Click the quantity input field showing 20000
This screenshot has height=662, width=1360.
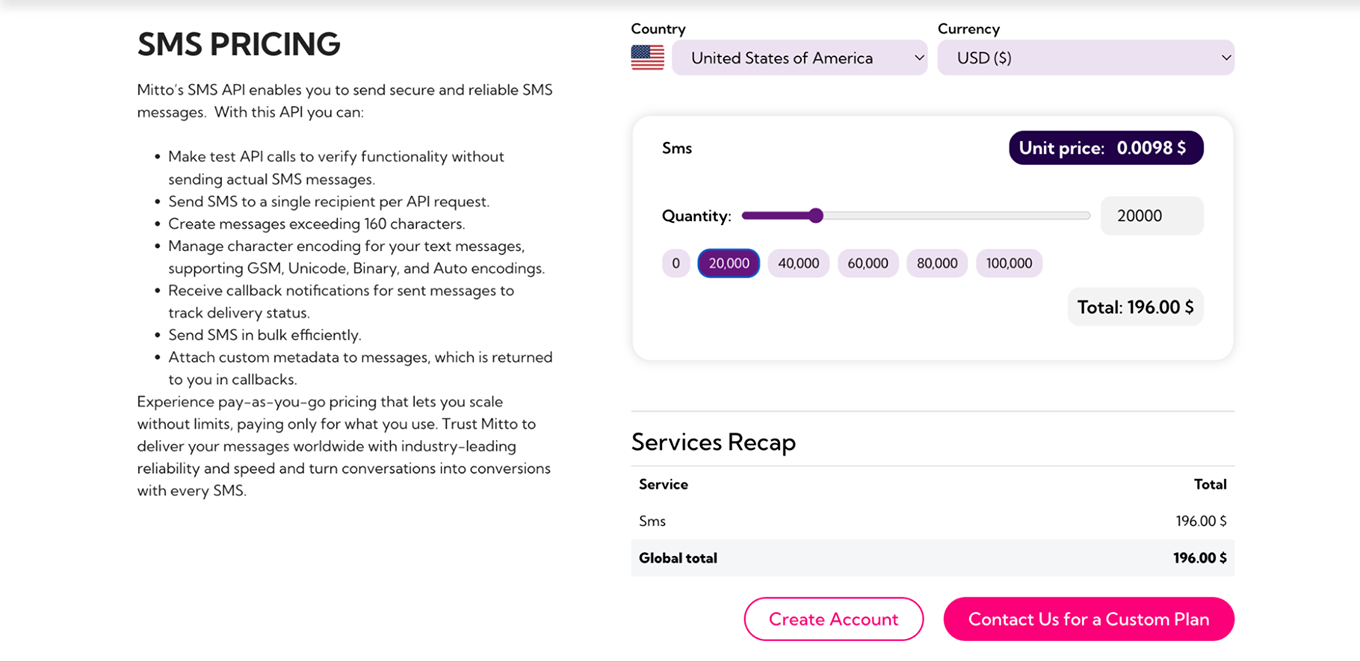[1152, 216]
